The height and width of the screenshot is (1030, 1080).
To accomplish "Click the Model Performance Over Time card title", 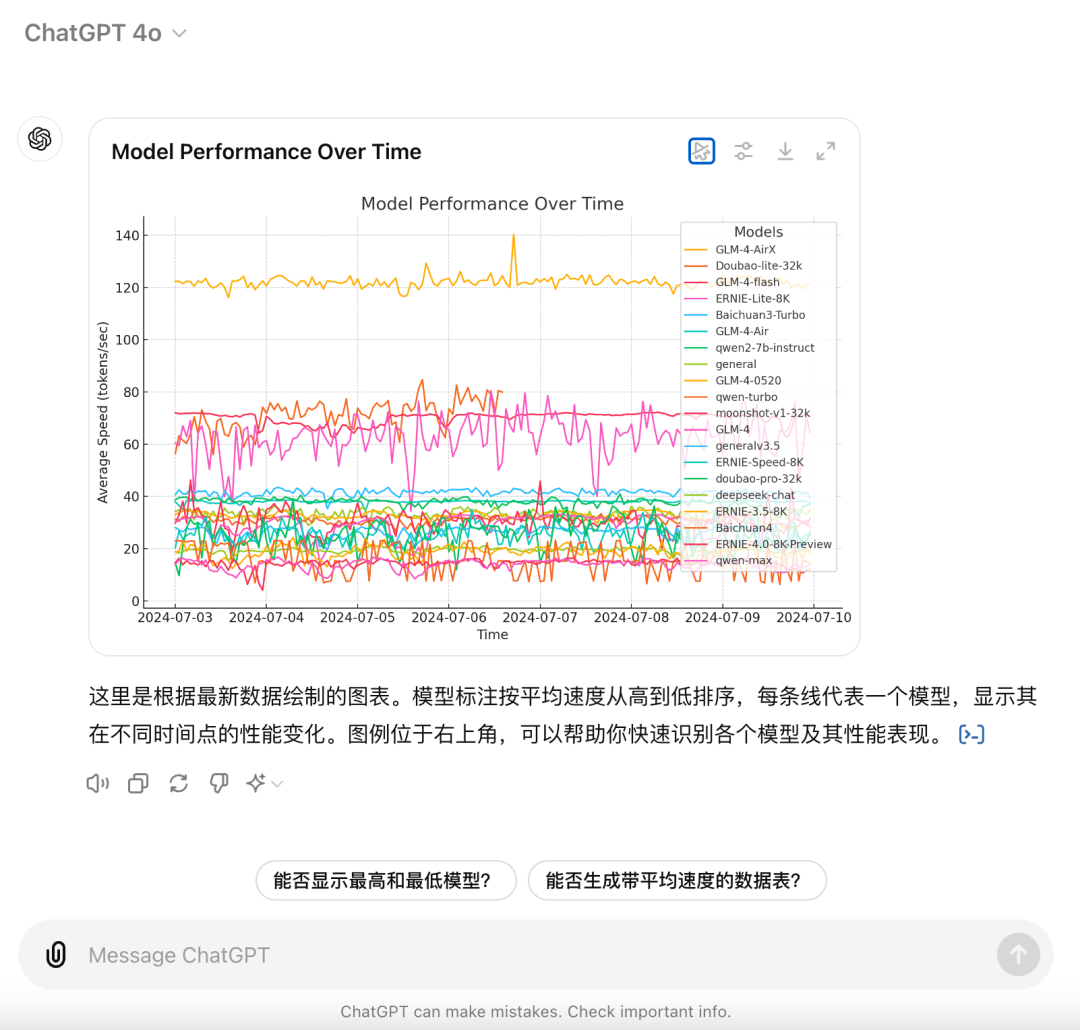I will tap(266, 152).
